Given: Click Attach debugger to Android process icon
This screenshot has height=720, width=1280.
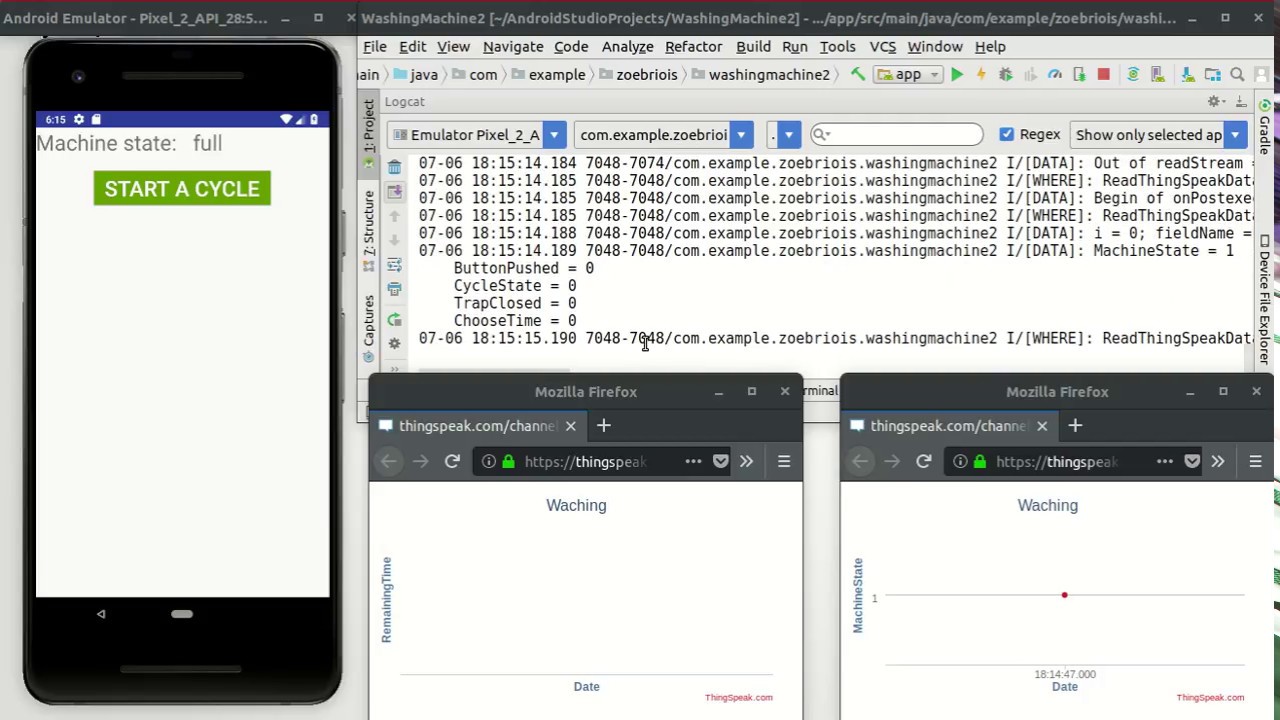Looking at the screenshot, I should [x=1079, y=75].
